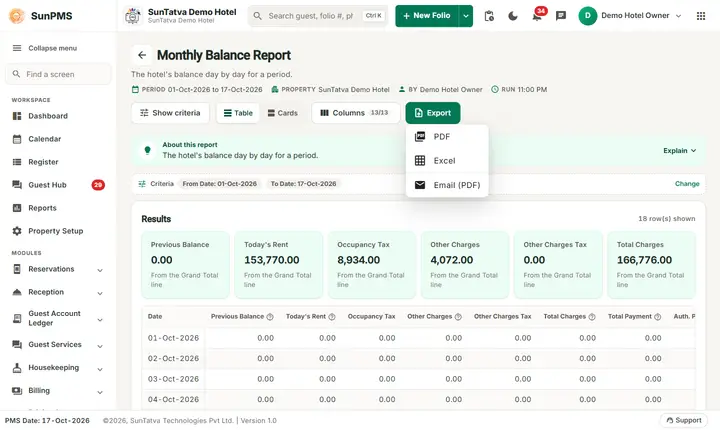Open notifications bell with 34 badge
Image resolution: width=720 pixels, height=430 pixels.
[537, 16]
